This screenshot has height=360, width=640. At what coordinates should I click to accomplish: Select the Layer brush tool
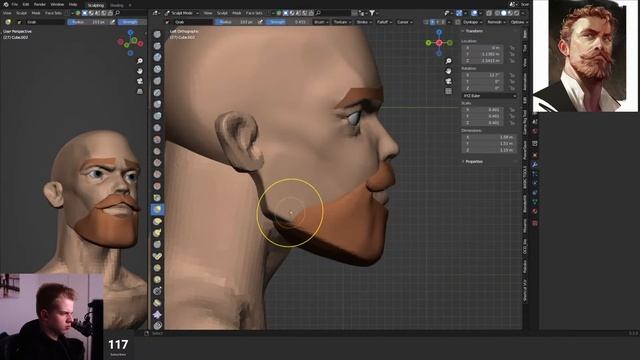[157, 93]
